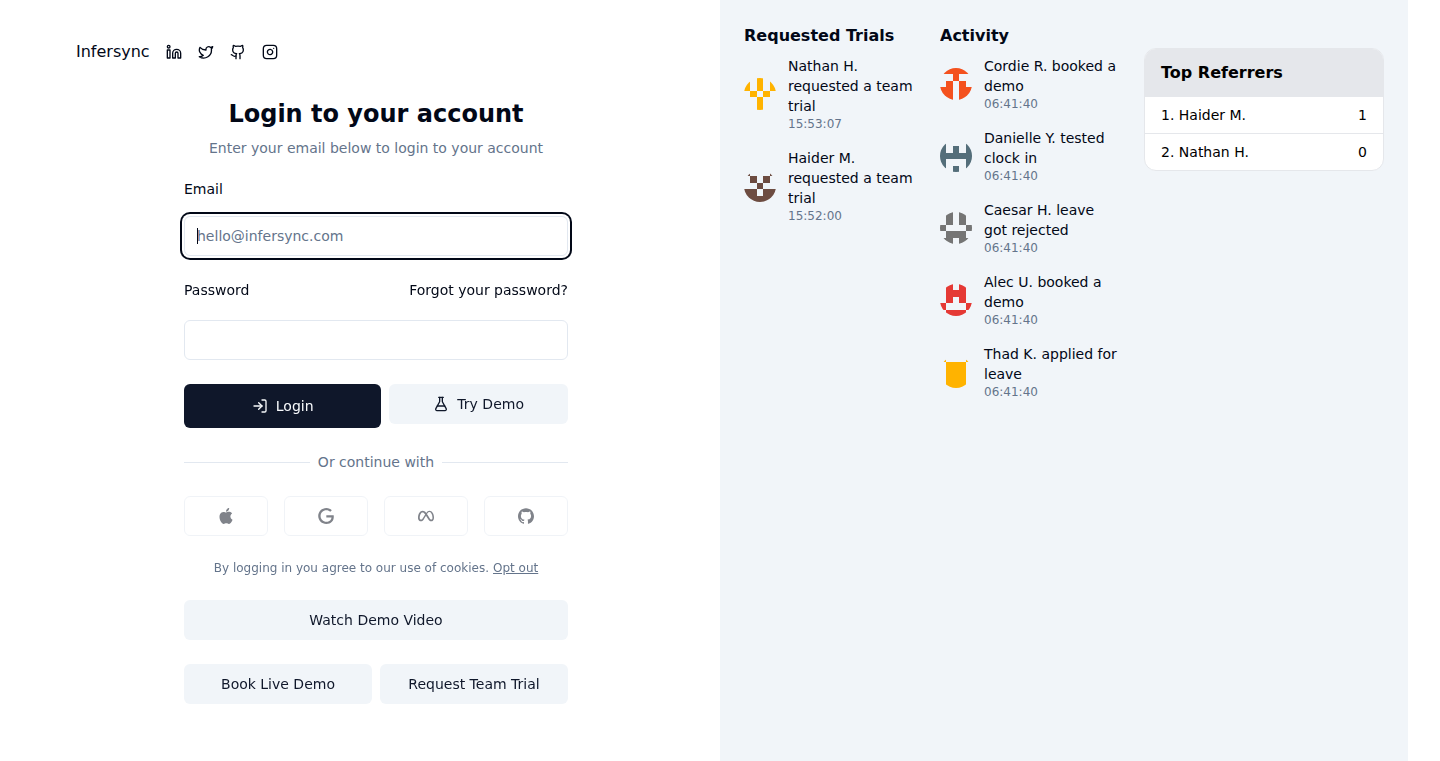Continue with Meta sign-in
Viewport: 1440px width, 761px height.
point(426,516)
